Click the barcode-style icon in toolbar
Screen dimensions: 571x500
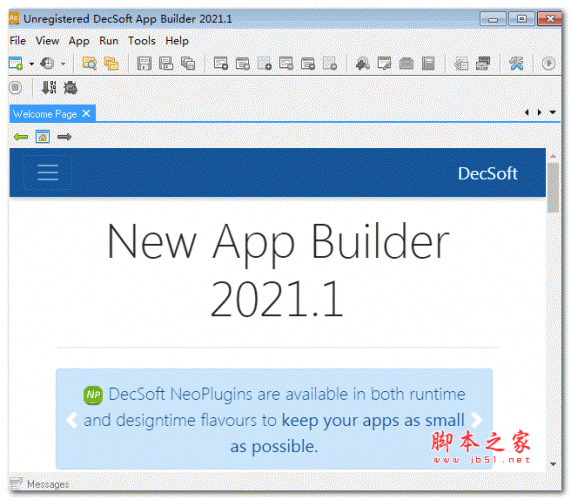click(483, 63)
